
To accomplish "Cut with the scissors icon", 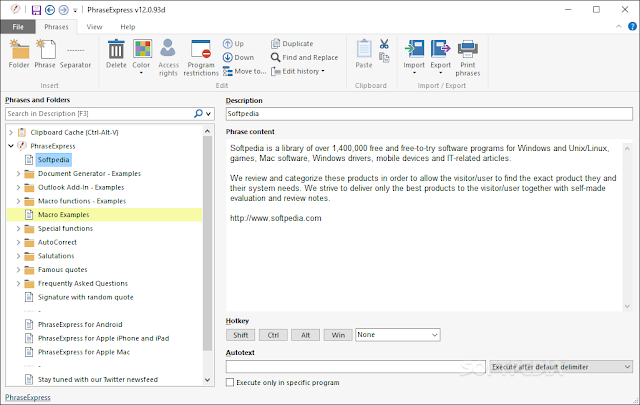I will click(x=384, y=44).
